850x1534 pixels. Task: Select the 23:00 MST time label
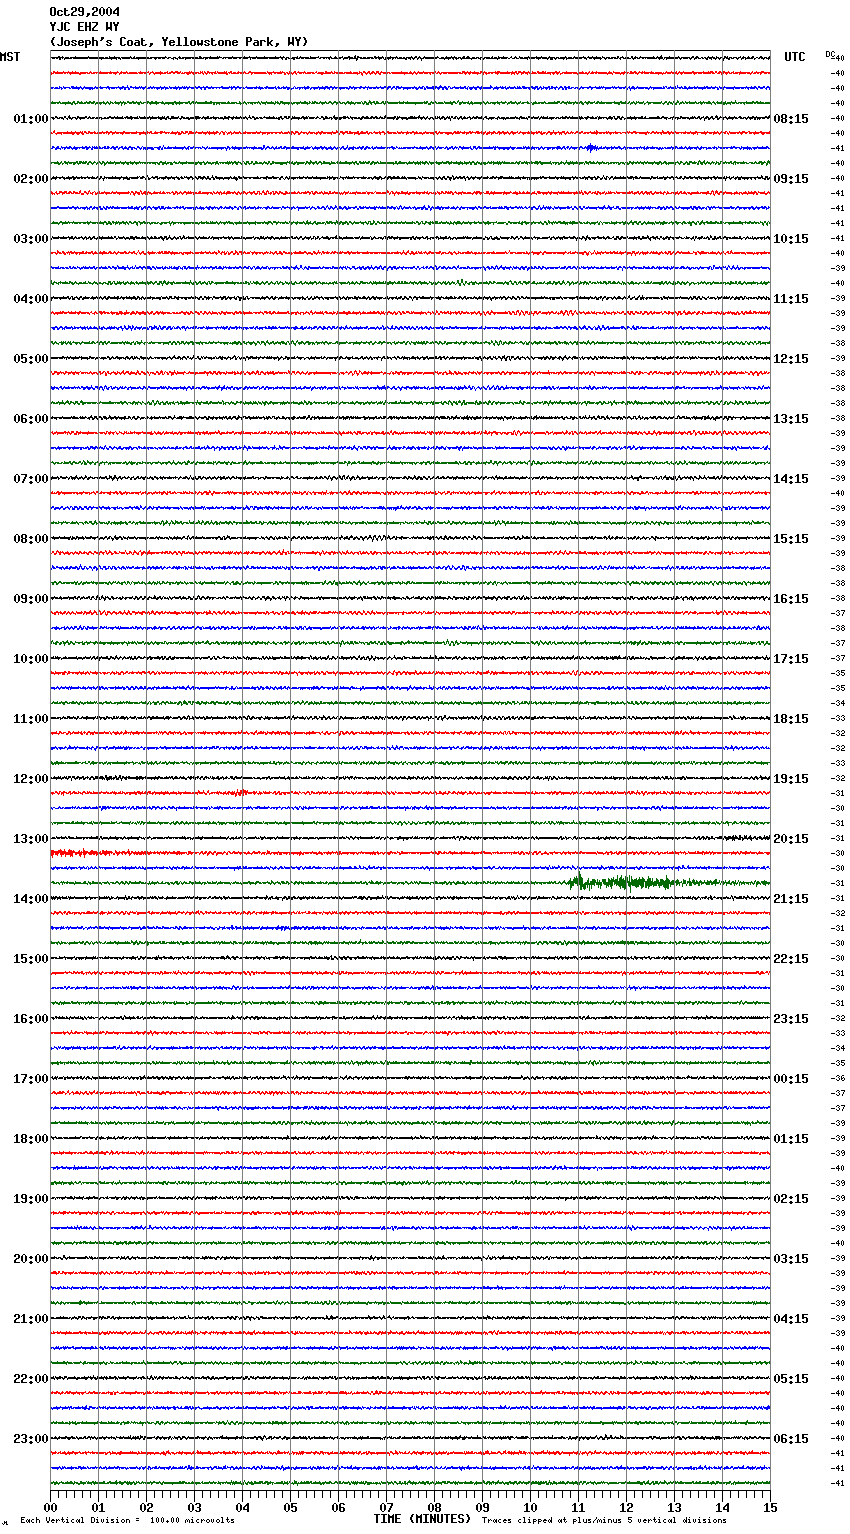click(x=31, y=1439)
